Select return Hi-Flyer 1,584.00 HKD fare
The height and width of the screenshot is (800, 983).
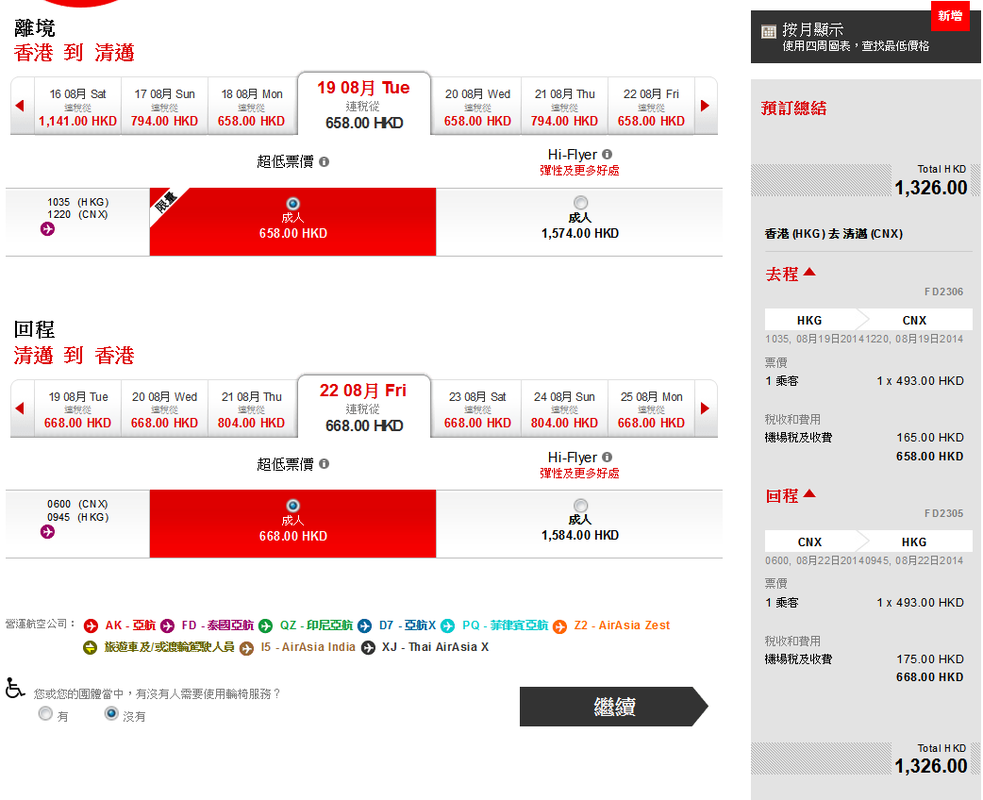(x=580, y=506)
